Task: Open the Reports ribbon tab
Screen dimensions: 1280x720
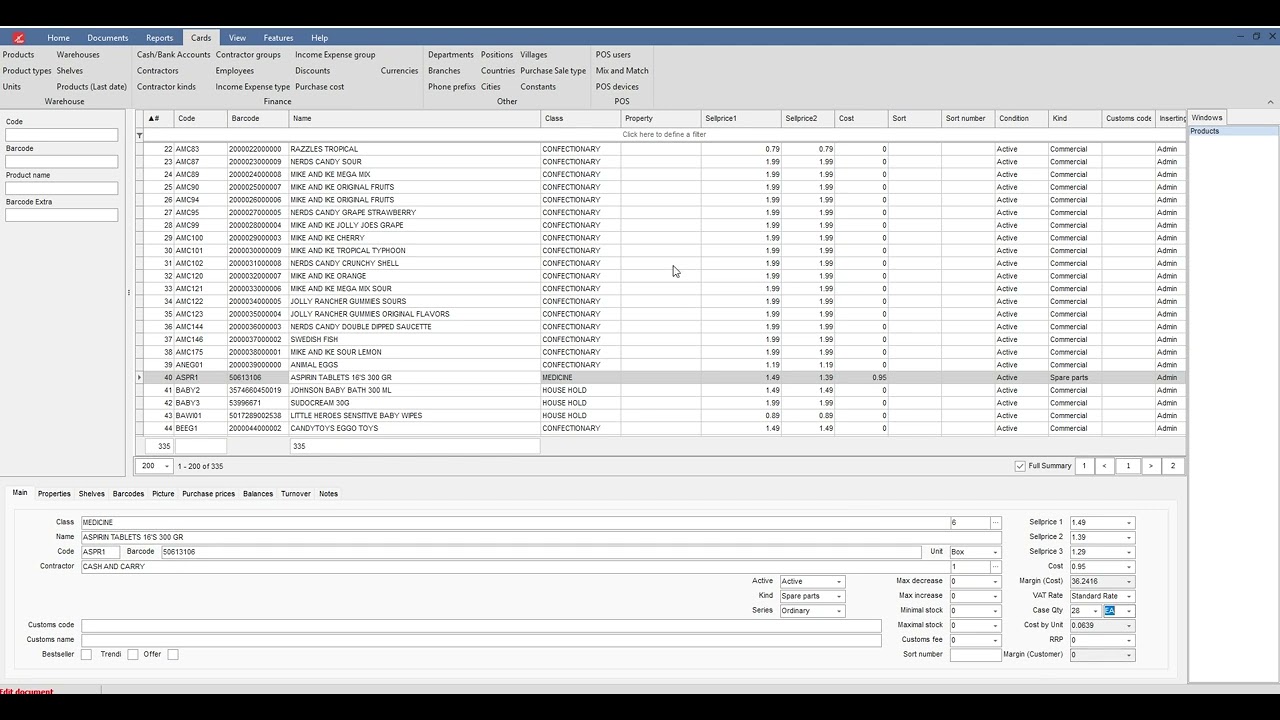Action: click(159, 38)
